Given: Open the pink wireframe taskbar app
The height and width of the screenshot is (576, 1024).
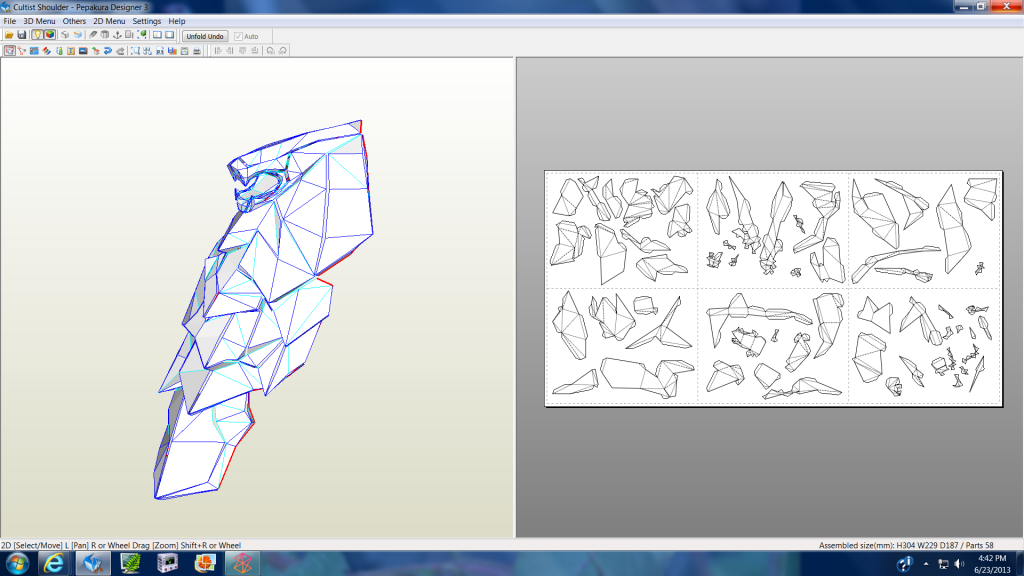Looking at the screenshot, I should (242, 564).
